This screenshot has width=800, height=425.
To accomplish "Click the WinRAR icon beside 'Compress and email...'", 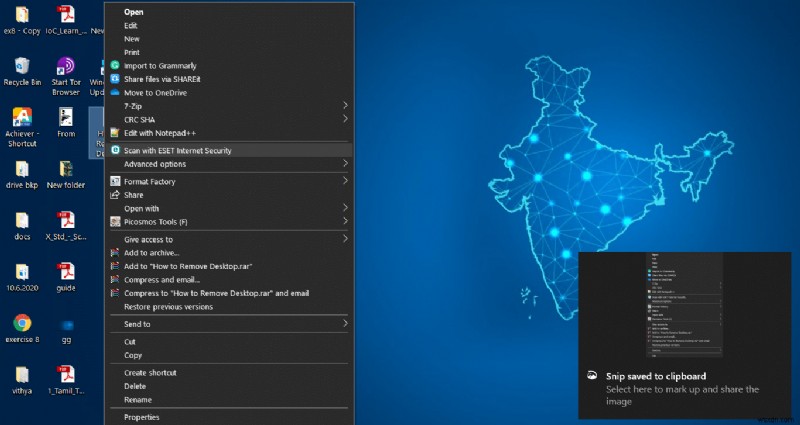I will coord(115,280).
